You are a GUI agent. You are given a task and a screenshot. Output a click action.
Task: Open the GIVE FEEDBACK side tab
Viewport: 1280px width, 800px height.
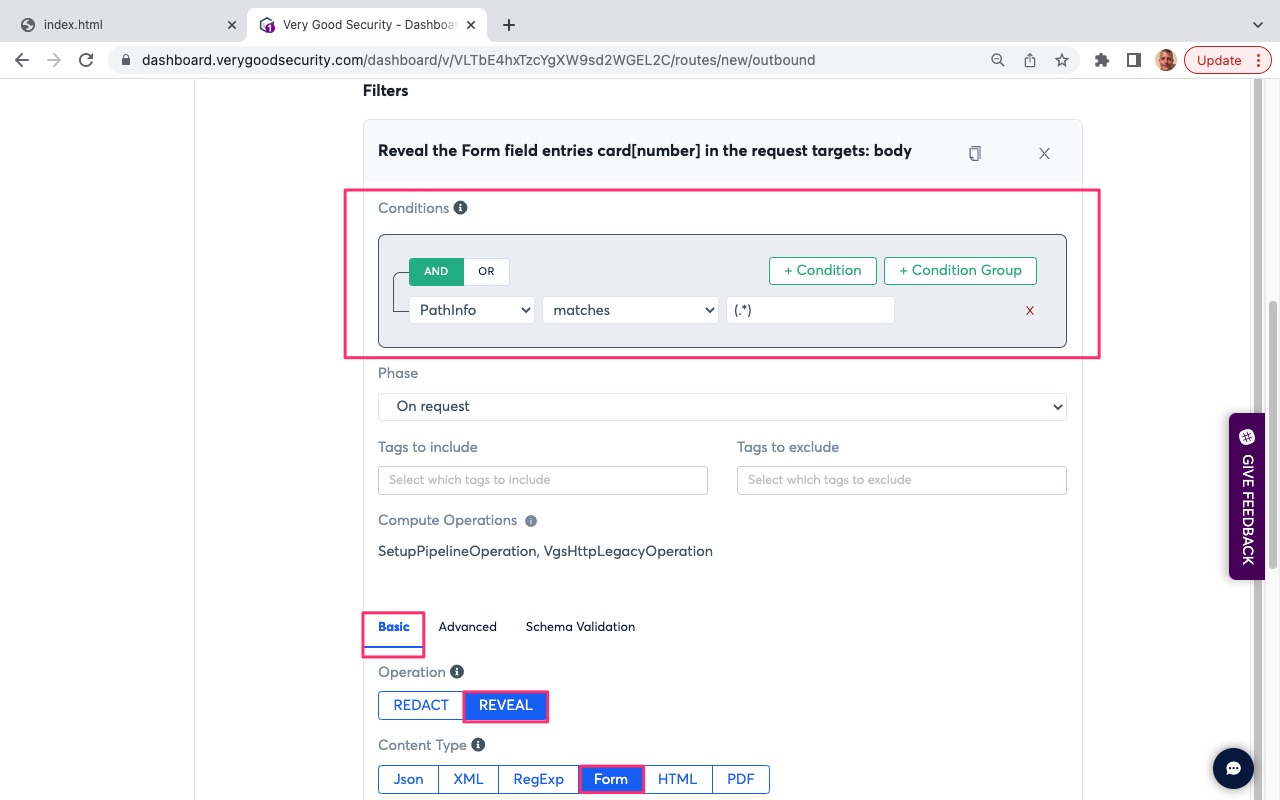(x=1247, y=496)
